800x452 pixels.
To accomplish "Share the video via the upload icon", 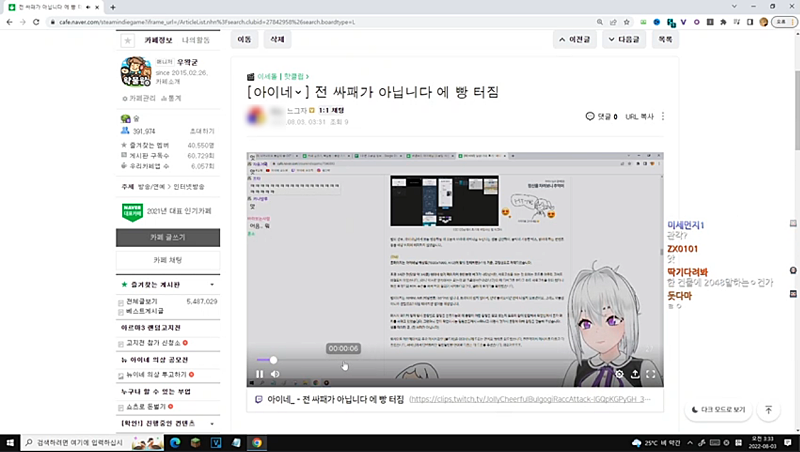I will click(635, 374).
